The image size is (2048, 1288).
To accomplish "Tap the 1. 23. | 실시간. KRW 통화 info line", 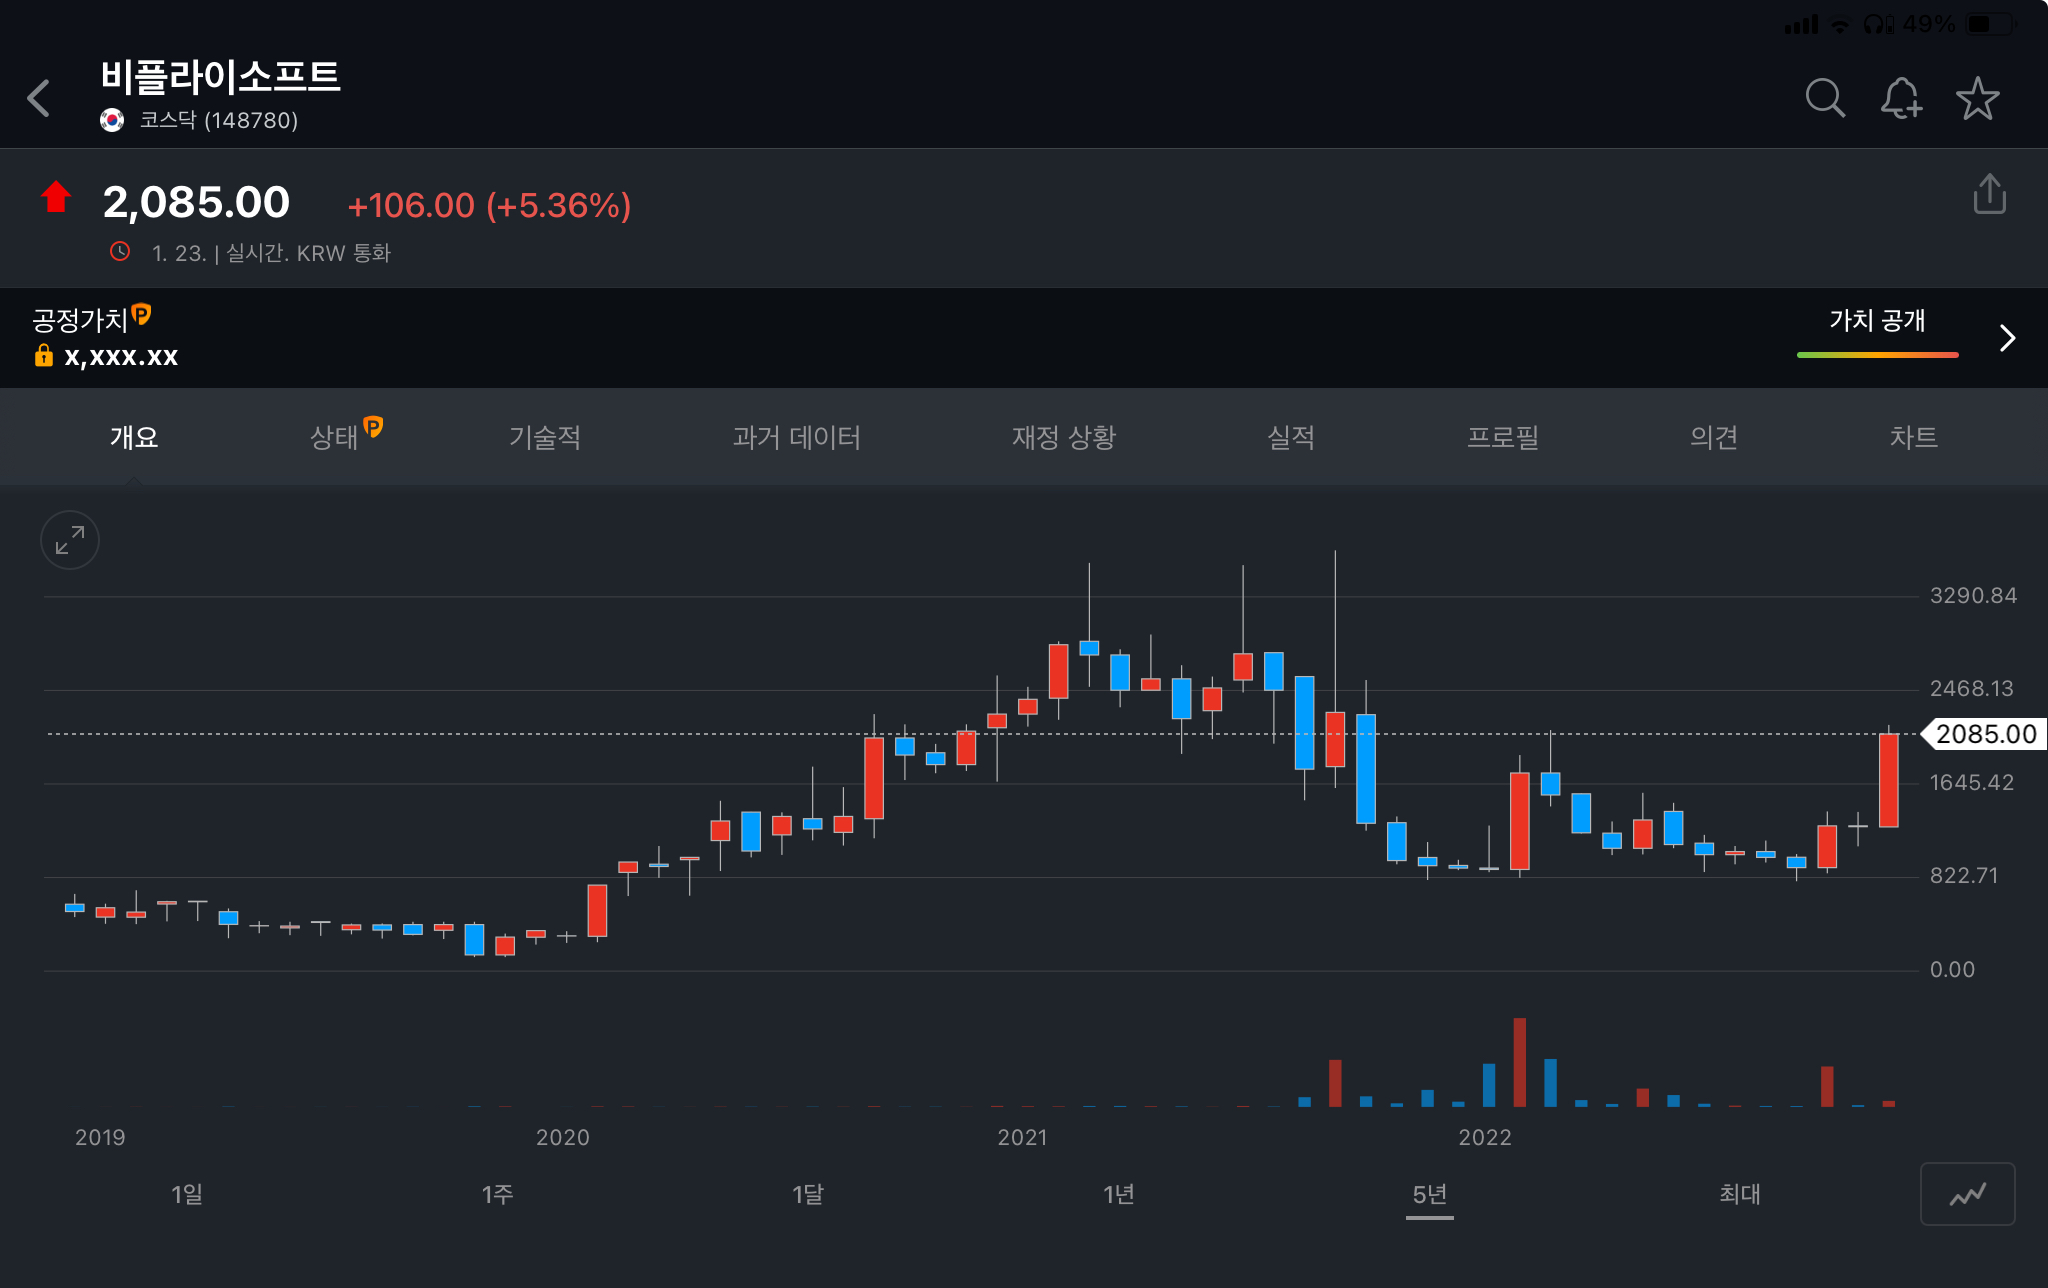I will (x=270, y=253).
